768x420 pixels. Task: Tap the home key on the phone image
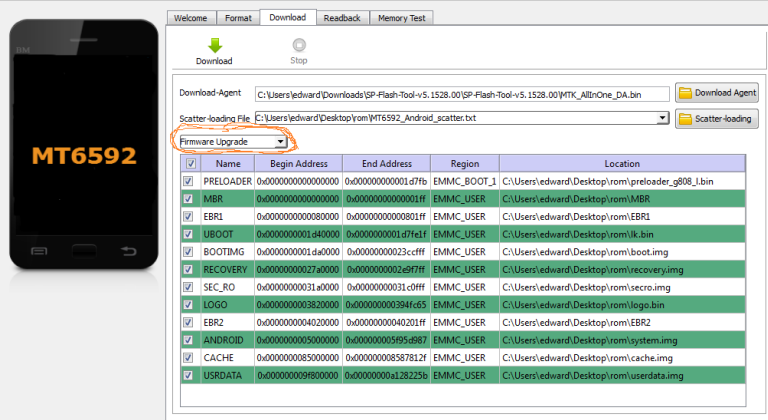tap(84, 251)
